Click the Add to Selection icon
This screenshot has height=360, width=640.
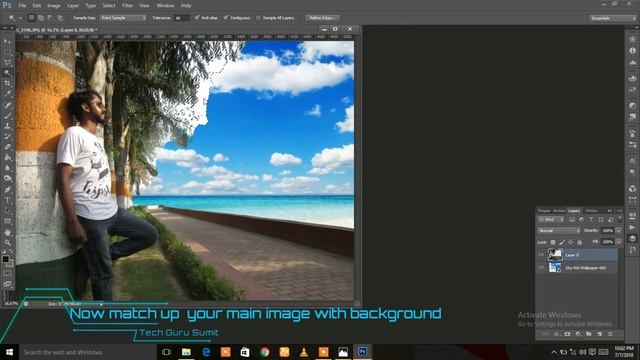41,18
